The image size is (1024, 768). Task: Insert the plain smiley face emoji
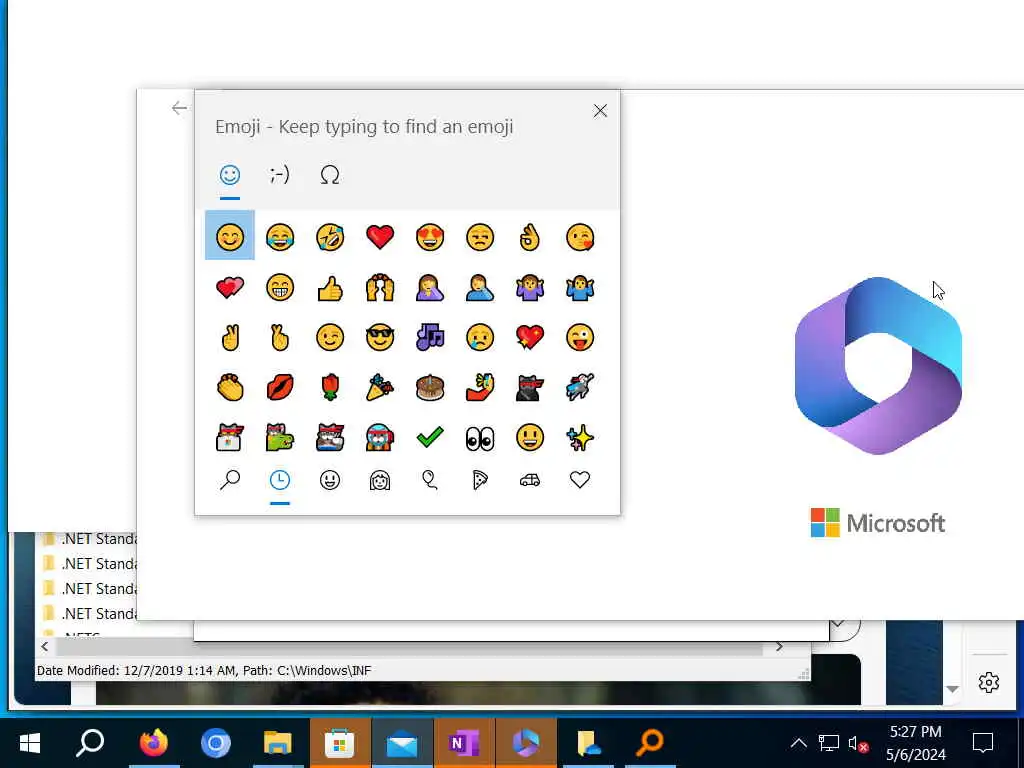[530, 438]
